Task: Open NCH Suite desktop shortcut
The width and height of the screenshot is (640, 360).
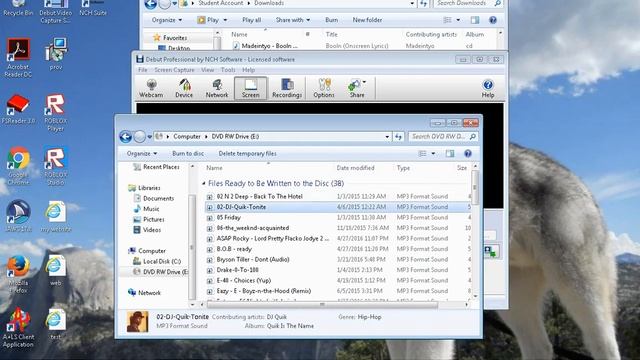Action: click(93, 8)
